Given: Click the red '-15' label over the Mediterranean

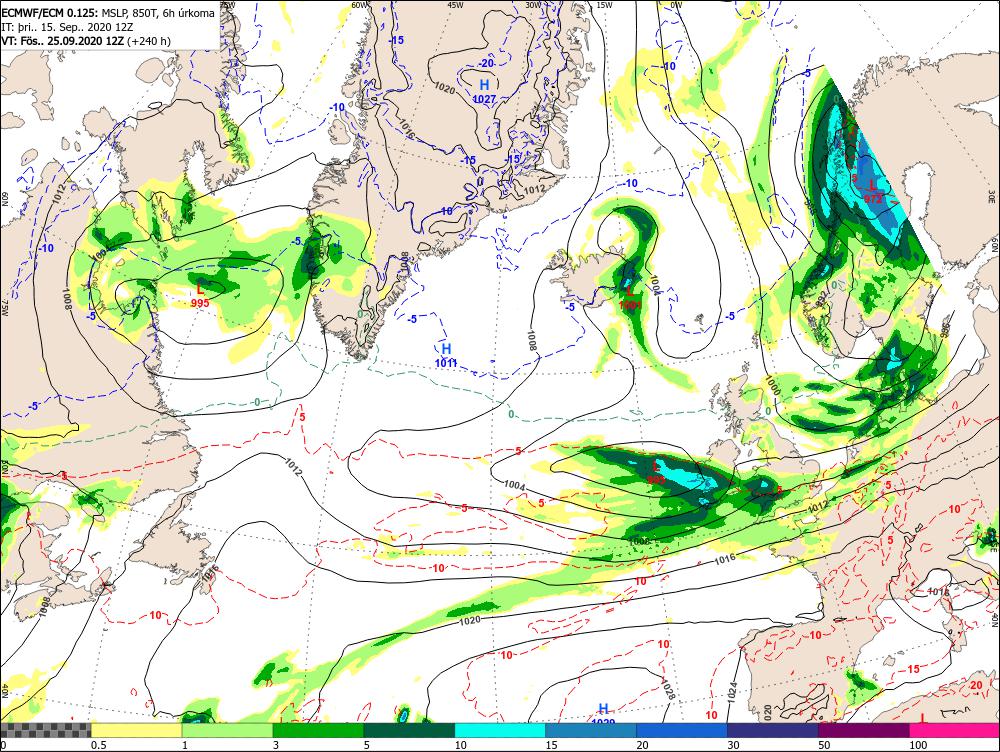Looking at the screenshot, I should pyautogui.click(x=912, y=669).
